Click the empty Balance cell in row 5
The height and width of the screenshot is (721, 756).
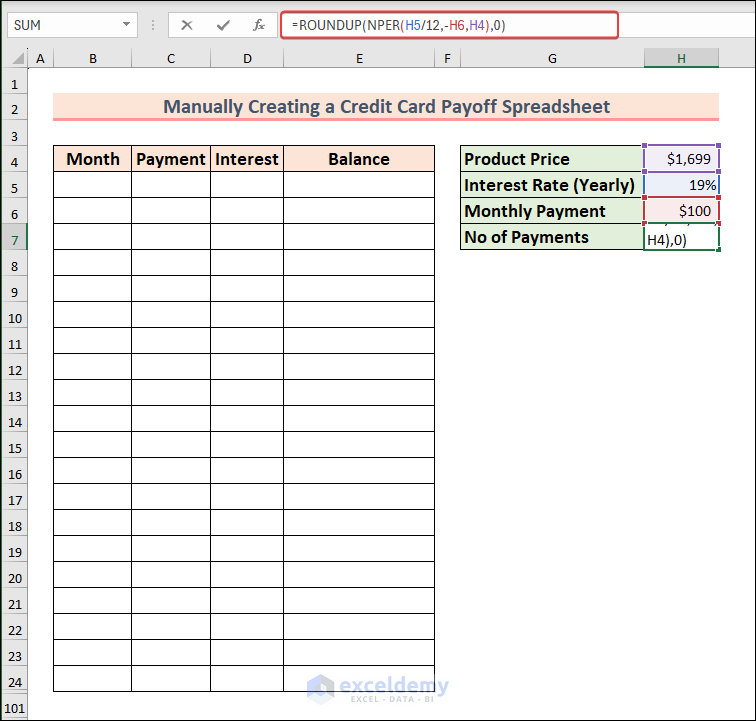pyautogui.click(x=359, y=185)
